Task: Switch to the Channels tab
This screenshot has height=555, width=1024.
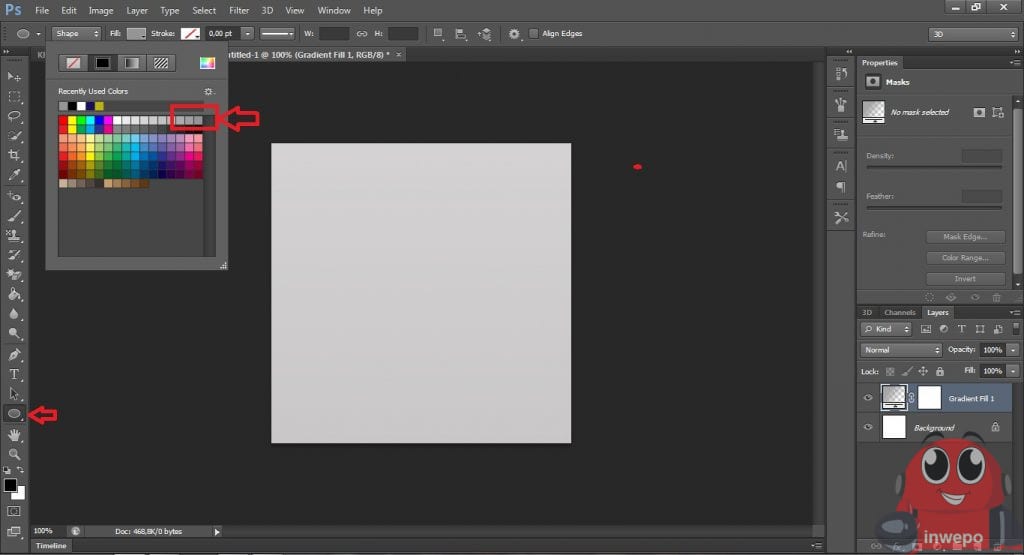Action: (899, 313)
